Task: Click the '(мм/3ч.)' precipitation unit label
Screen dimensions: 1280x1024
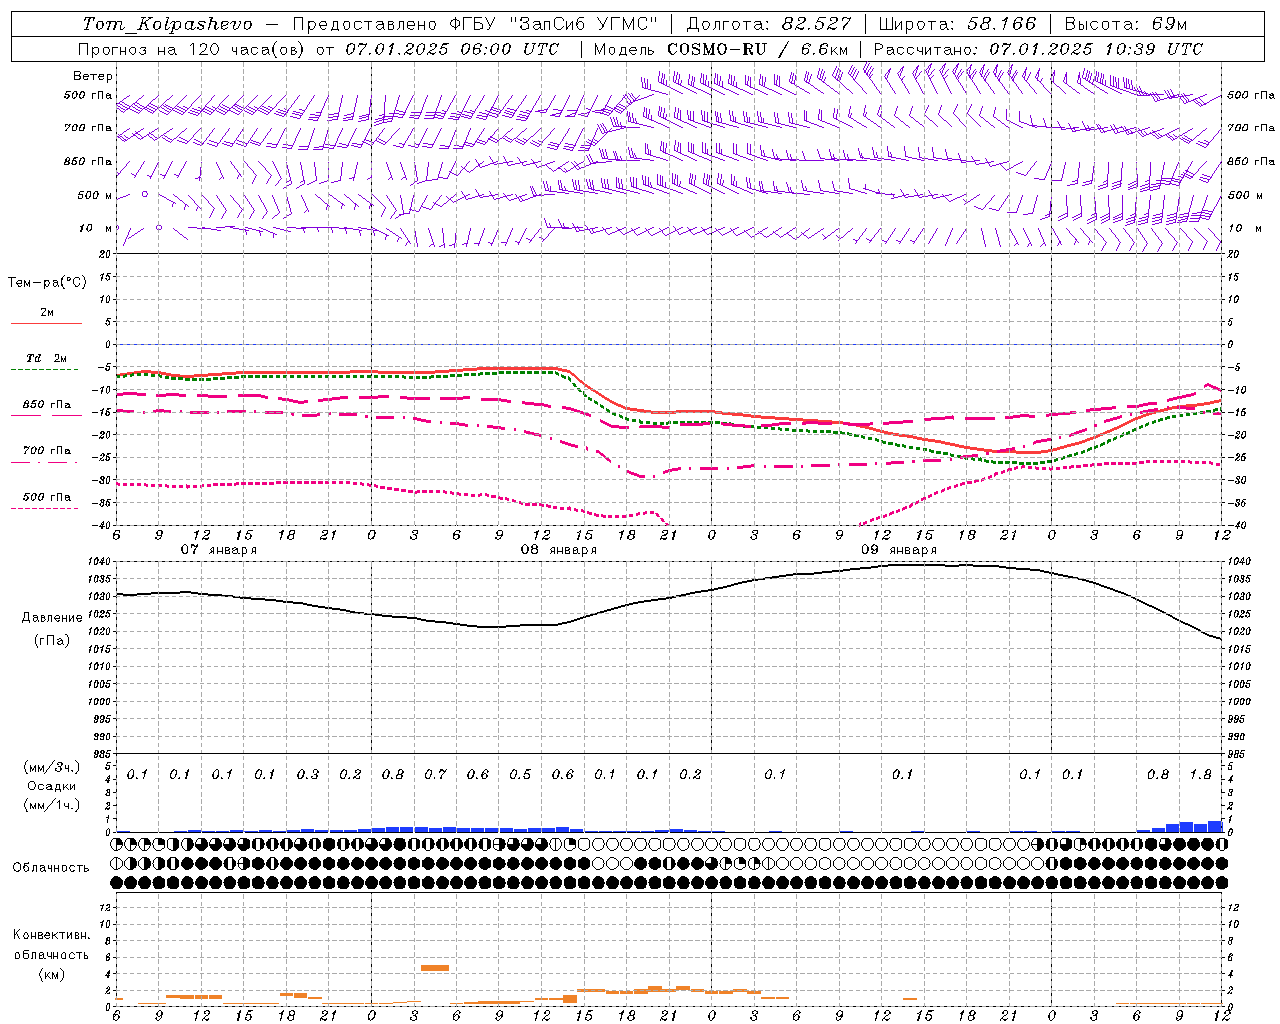Action: tap(51, 767)
